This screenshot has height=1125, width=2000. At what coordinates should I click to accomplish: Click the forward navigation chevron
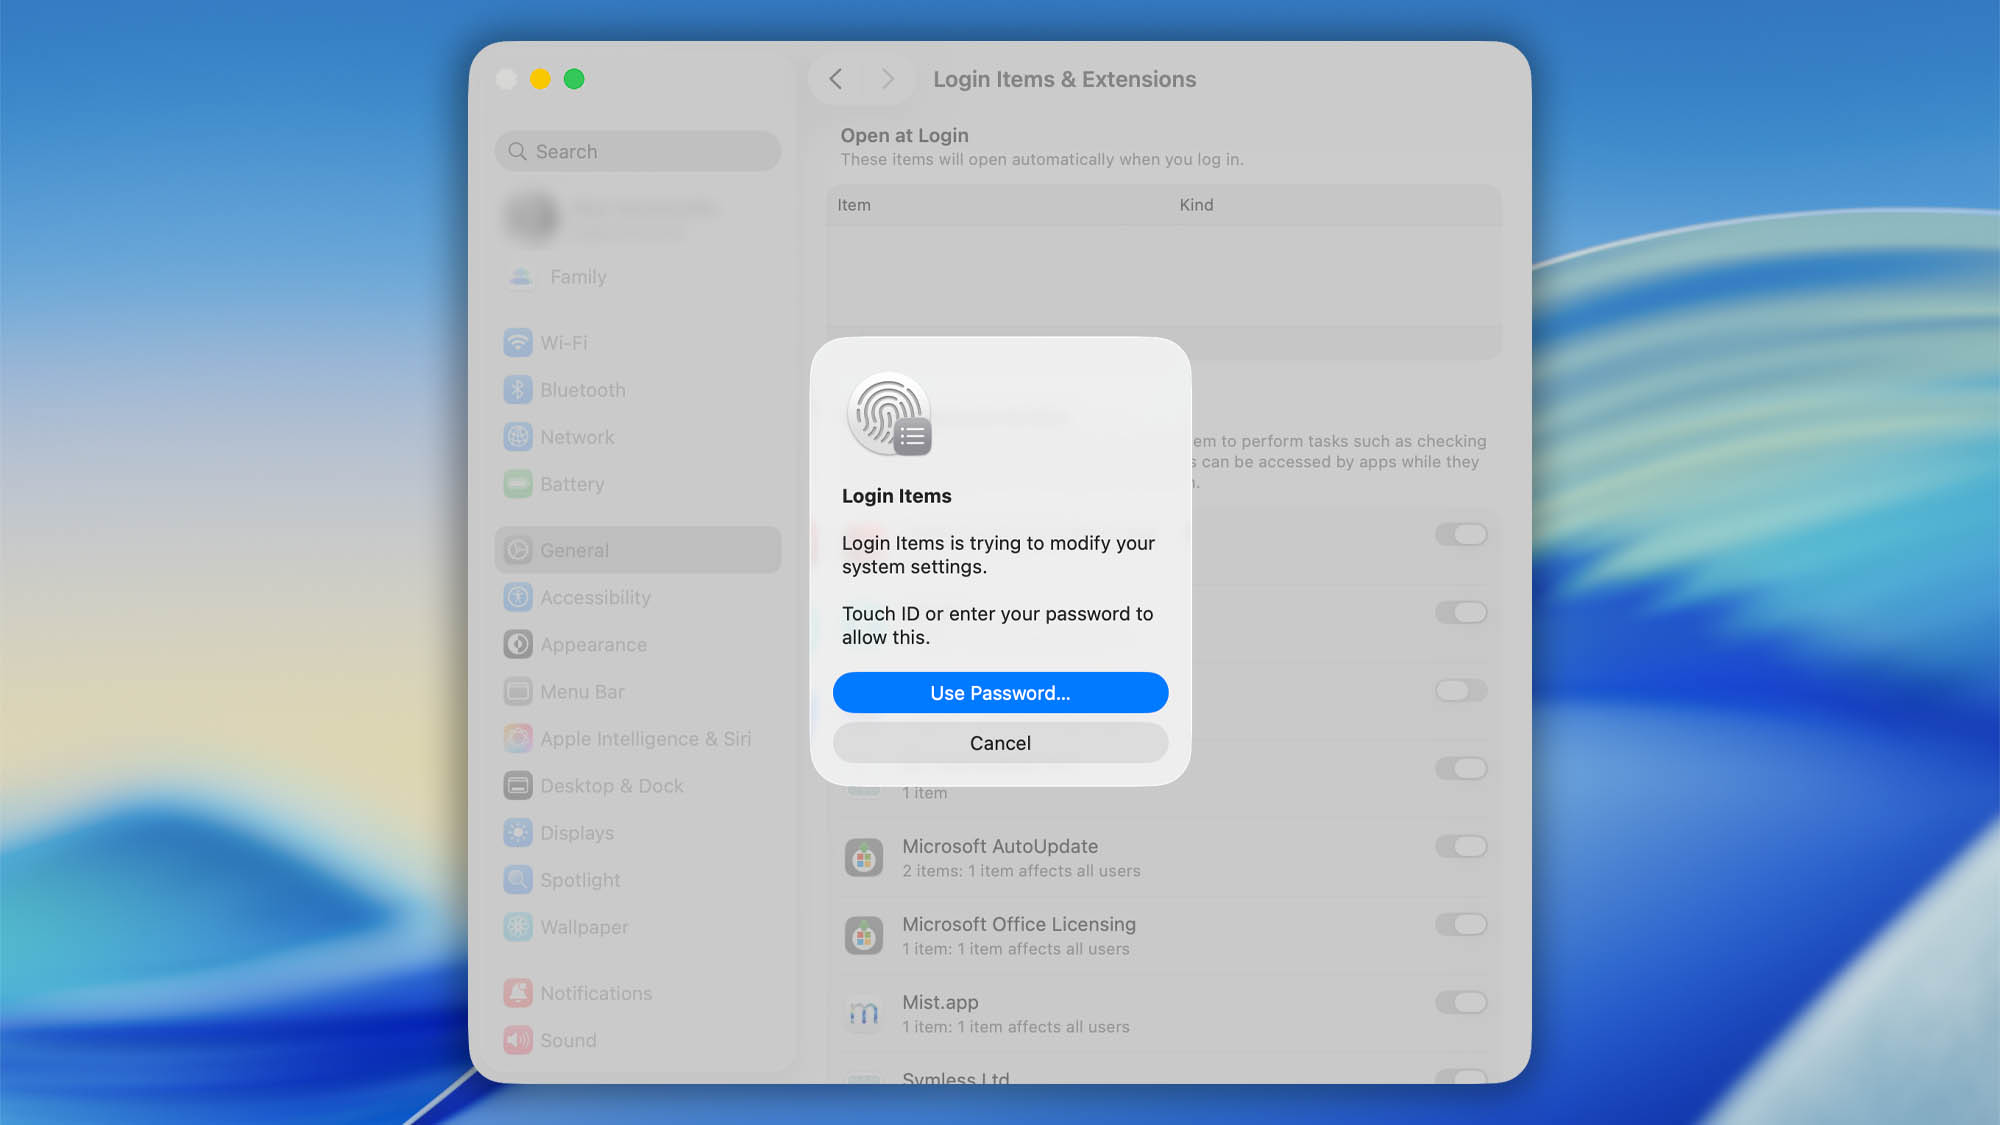click(887, 78)
